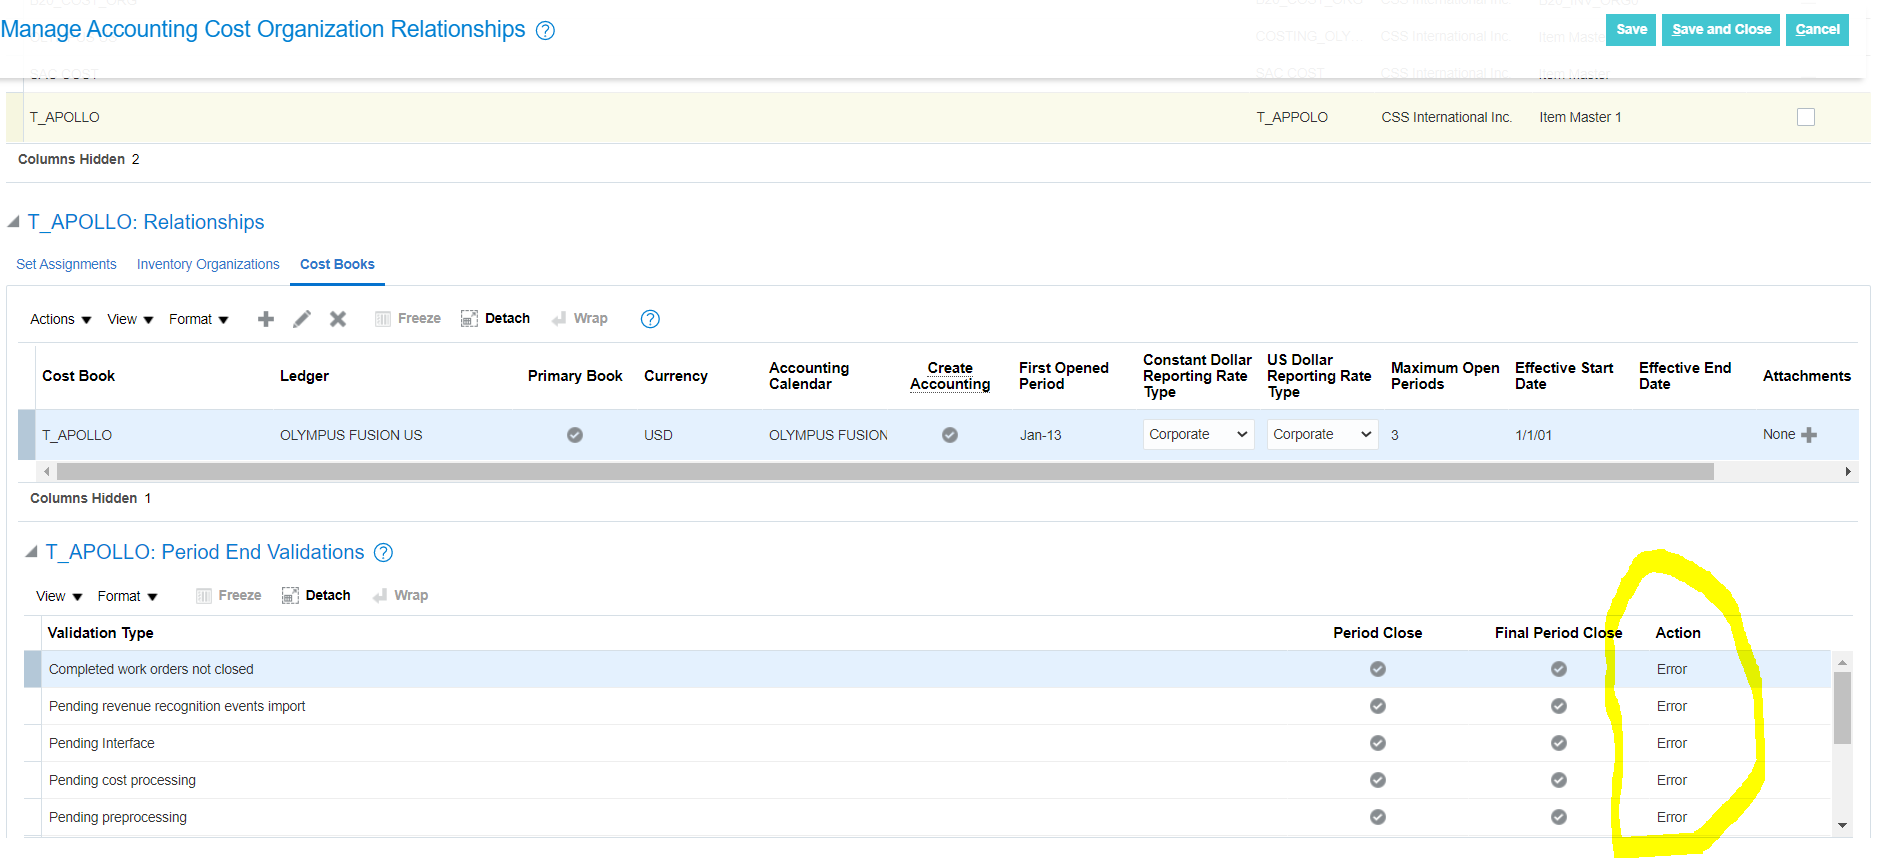Detach the Cost Books table
The height and width of the screenshot is (858, 1886).
[x=495, y=319]
